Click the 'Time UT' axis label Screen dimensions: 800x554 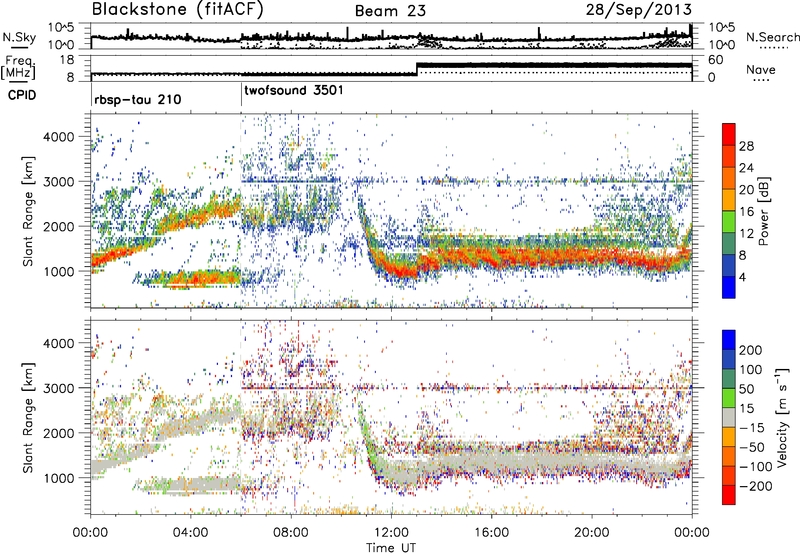tap(391, 548)
